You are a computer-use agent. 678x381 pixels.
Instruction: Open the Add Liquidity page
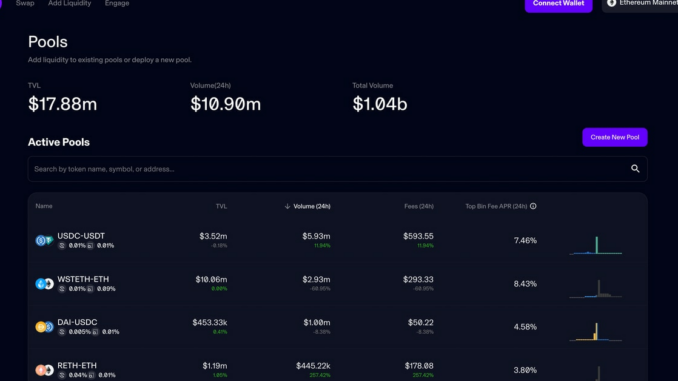70,3
